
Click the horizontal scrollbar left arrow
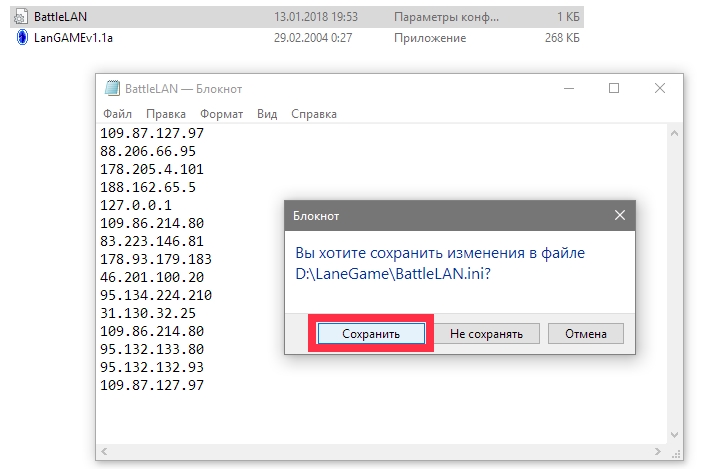coord(104,452)
